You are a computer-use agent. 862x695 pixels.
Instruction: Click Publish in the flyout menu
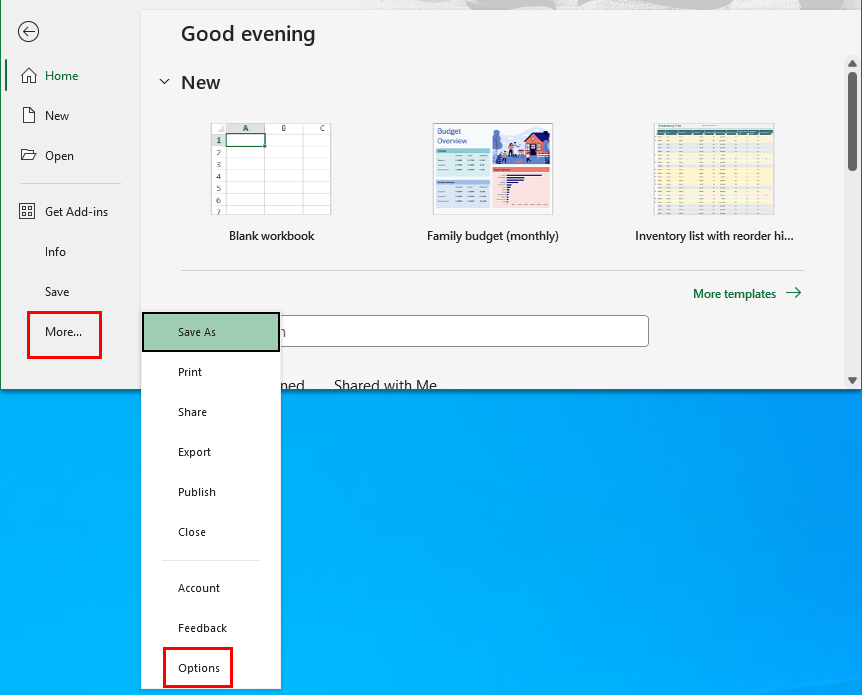pyautogui.click(x=211, y=493)
